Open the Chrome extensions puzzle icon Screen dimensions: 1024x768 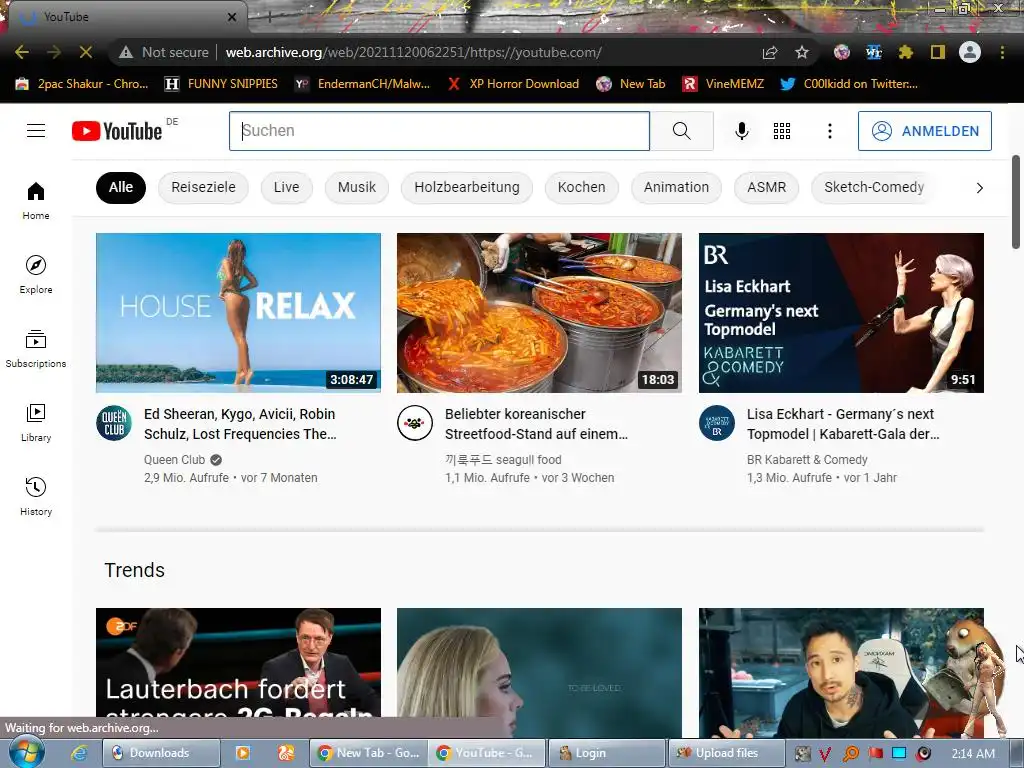[x=905, y=52]
